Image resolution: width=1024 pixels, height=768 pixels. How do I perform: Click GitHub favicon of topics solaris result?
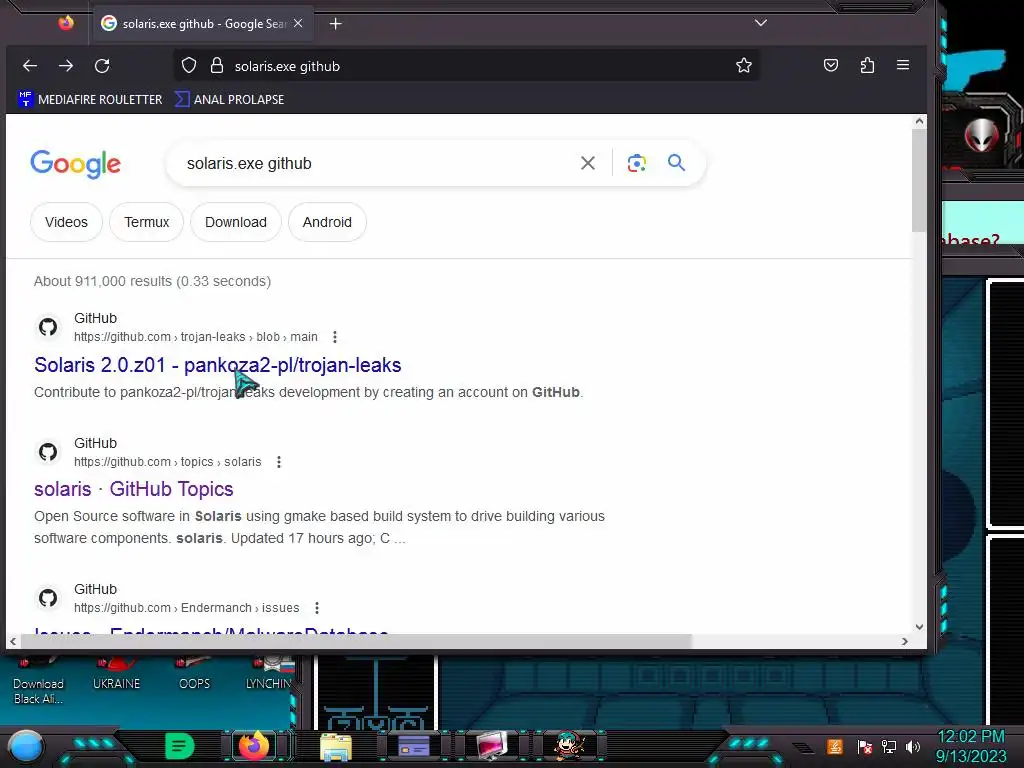click(x=48, y=451)
